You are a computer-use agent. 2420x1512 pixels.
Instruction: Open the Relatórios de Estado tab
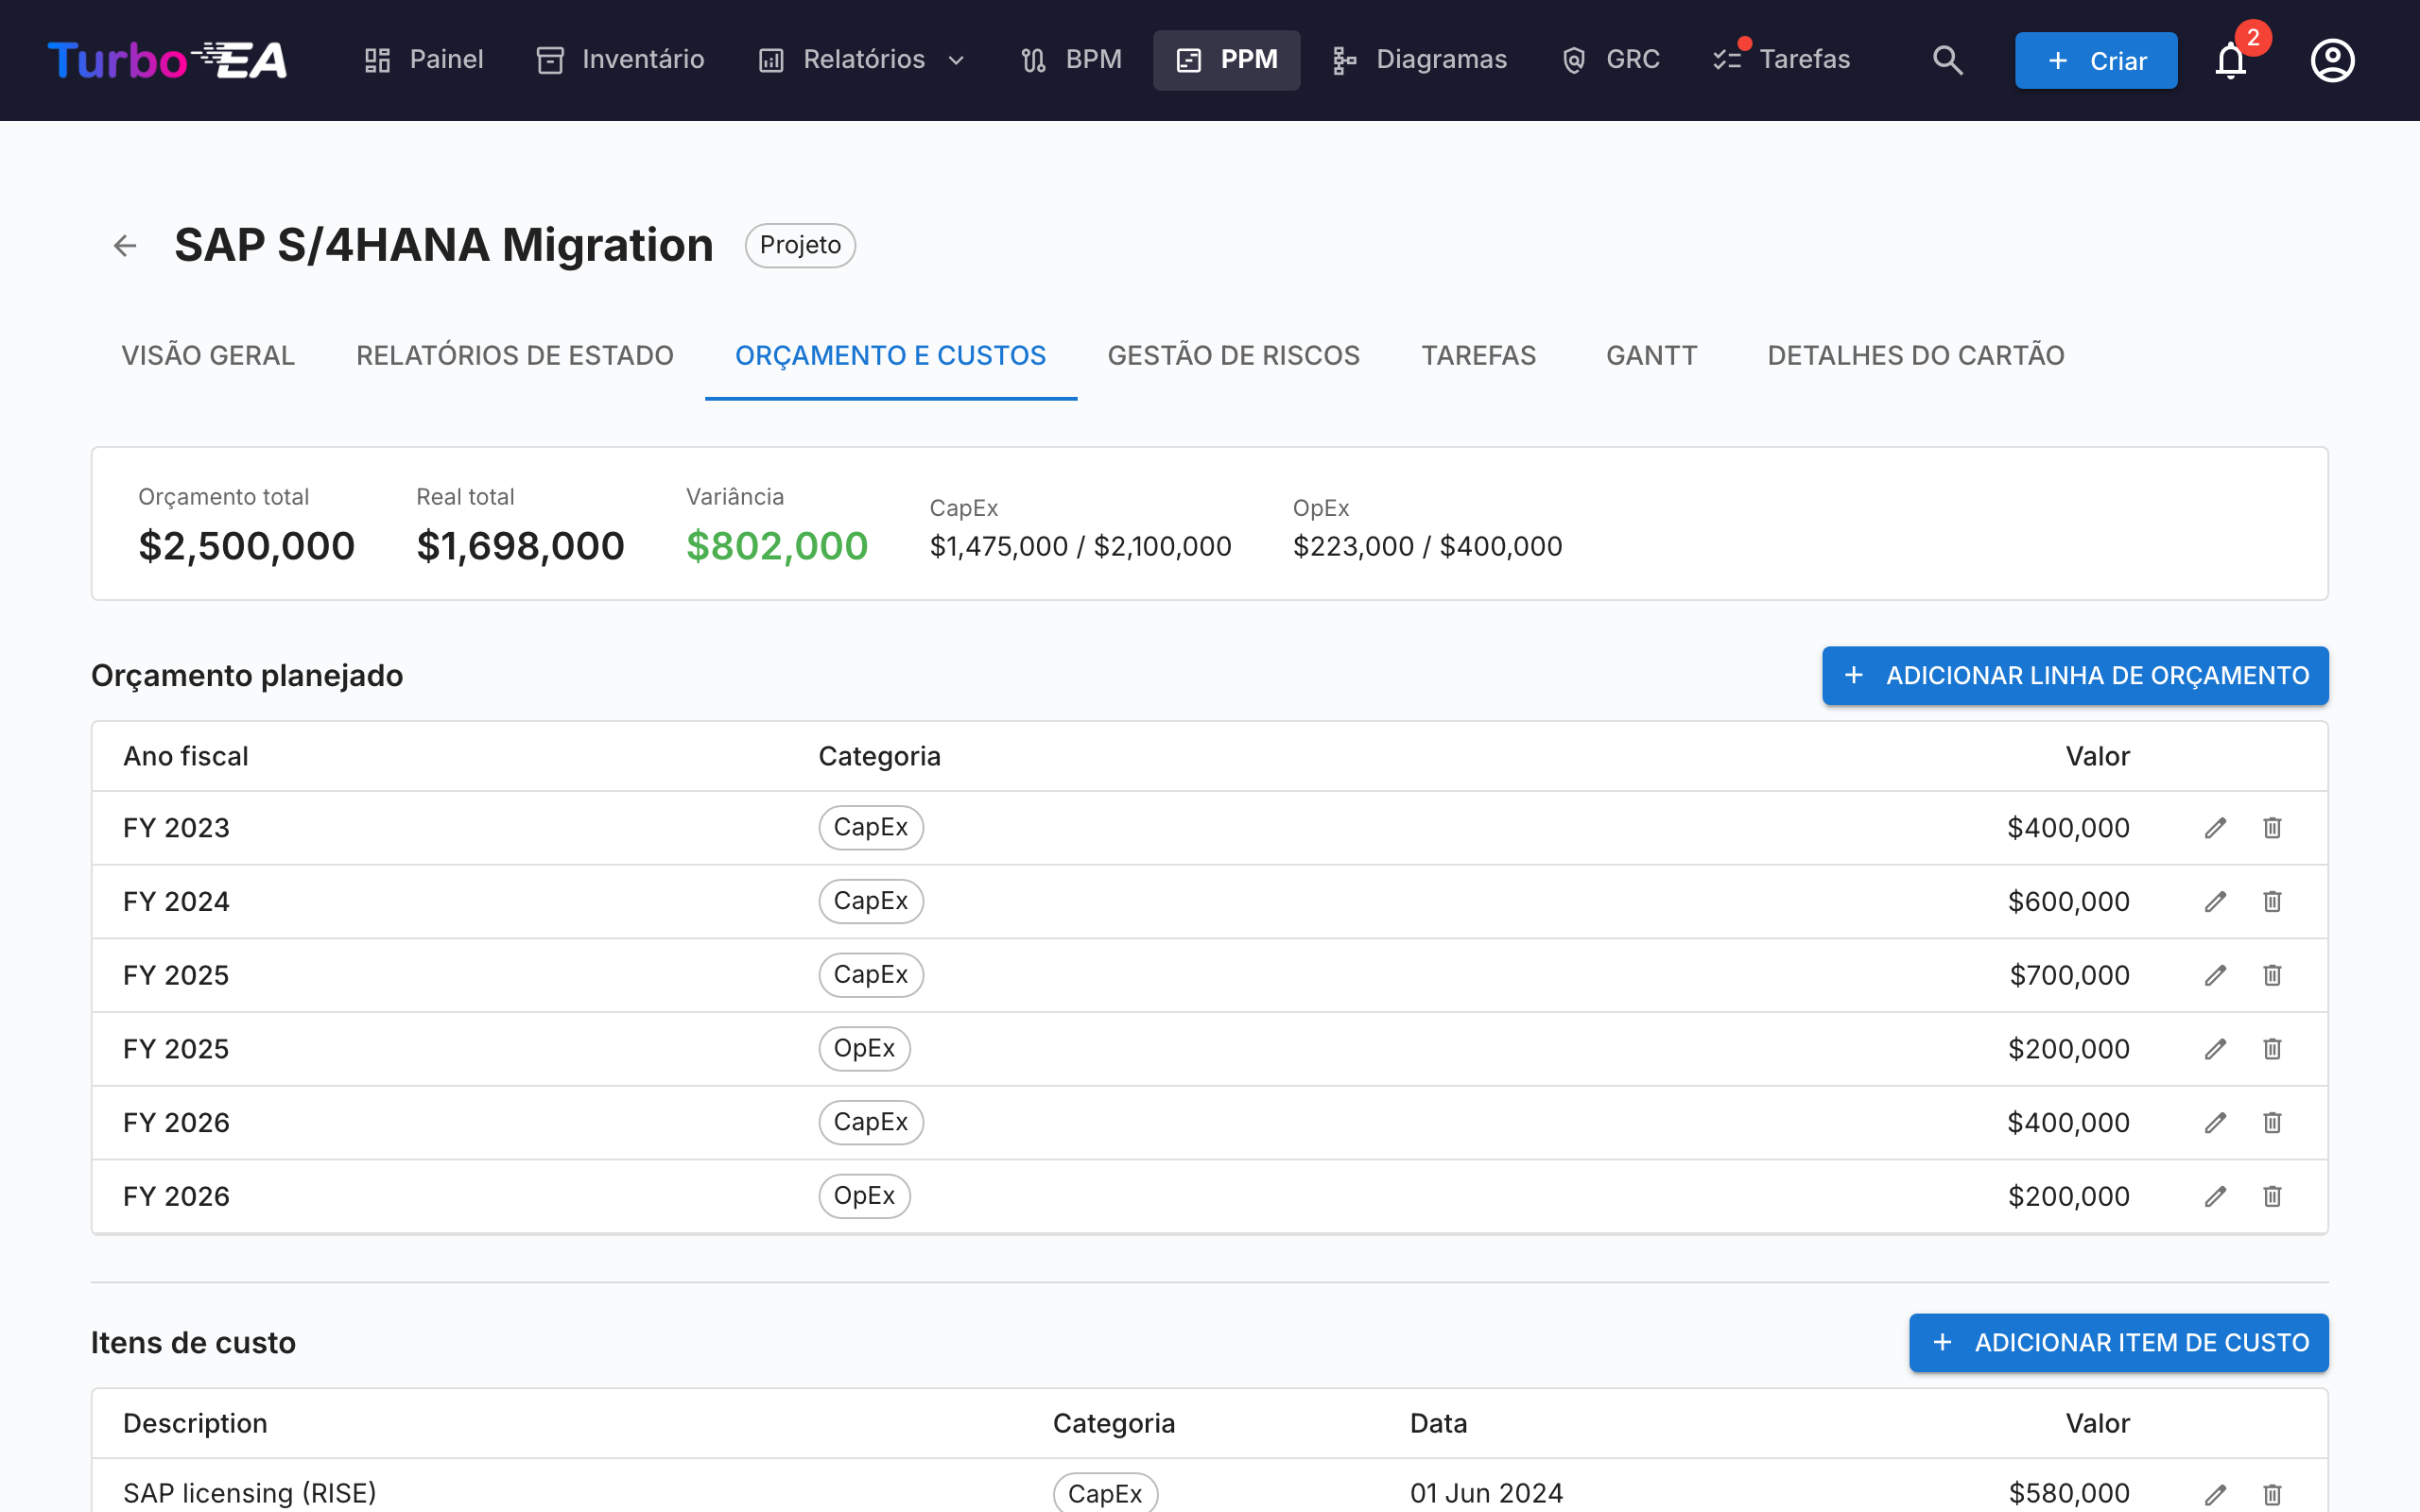[515, 356]
